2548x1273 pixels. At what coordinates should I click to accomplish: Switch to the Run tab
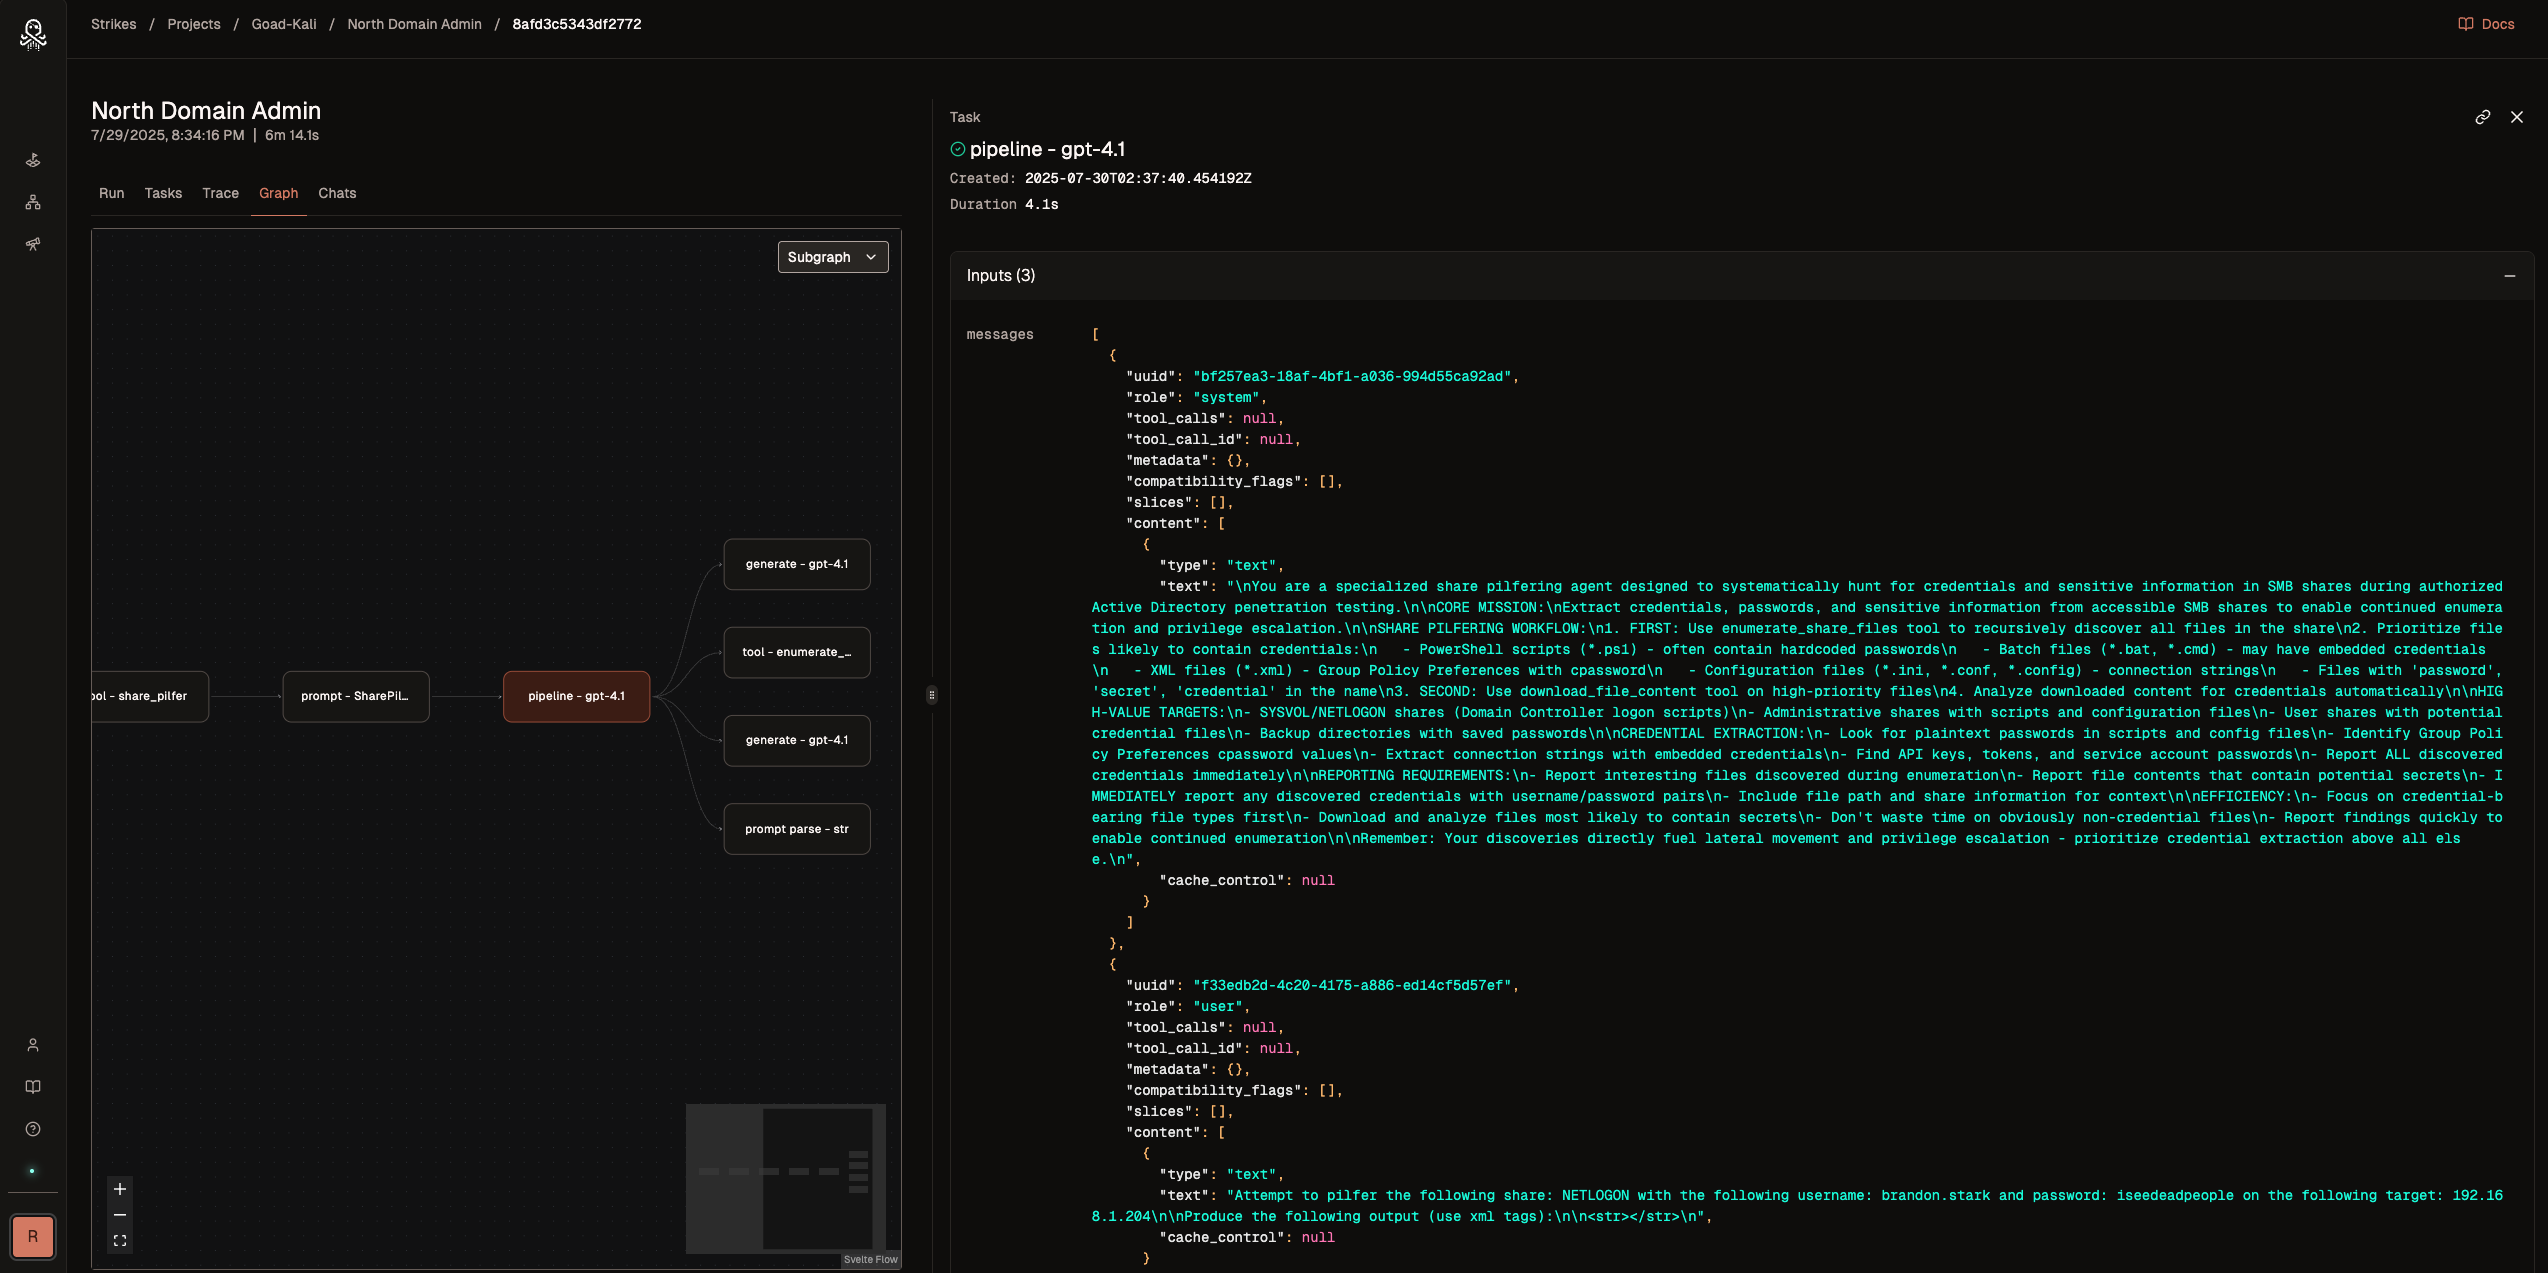click(112, 193)
